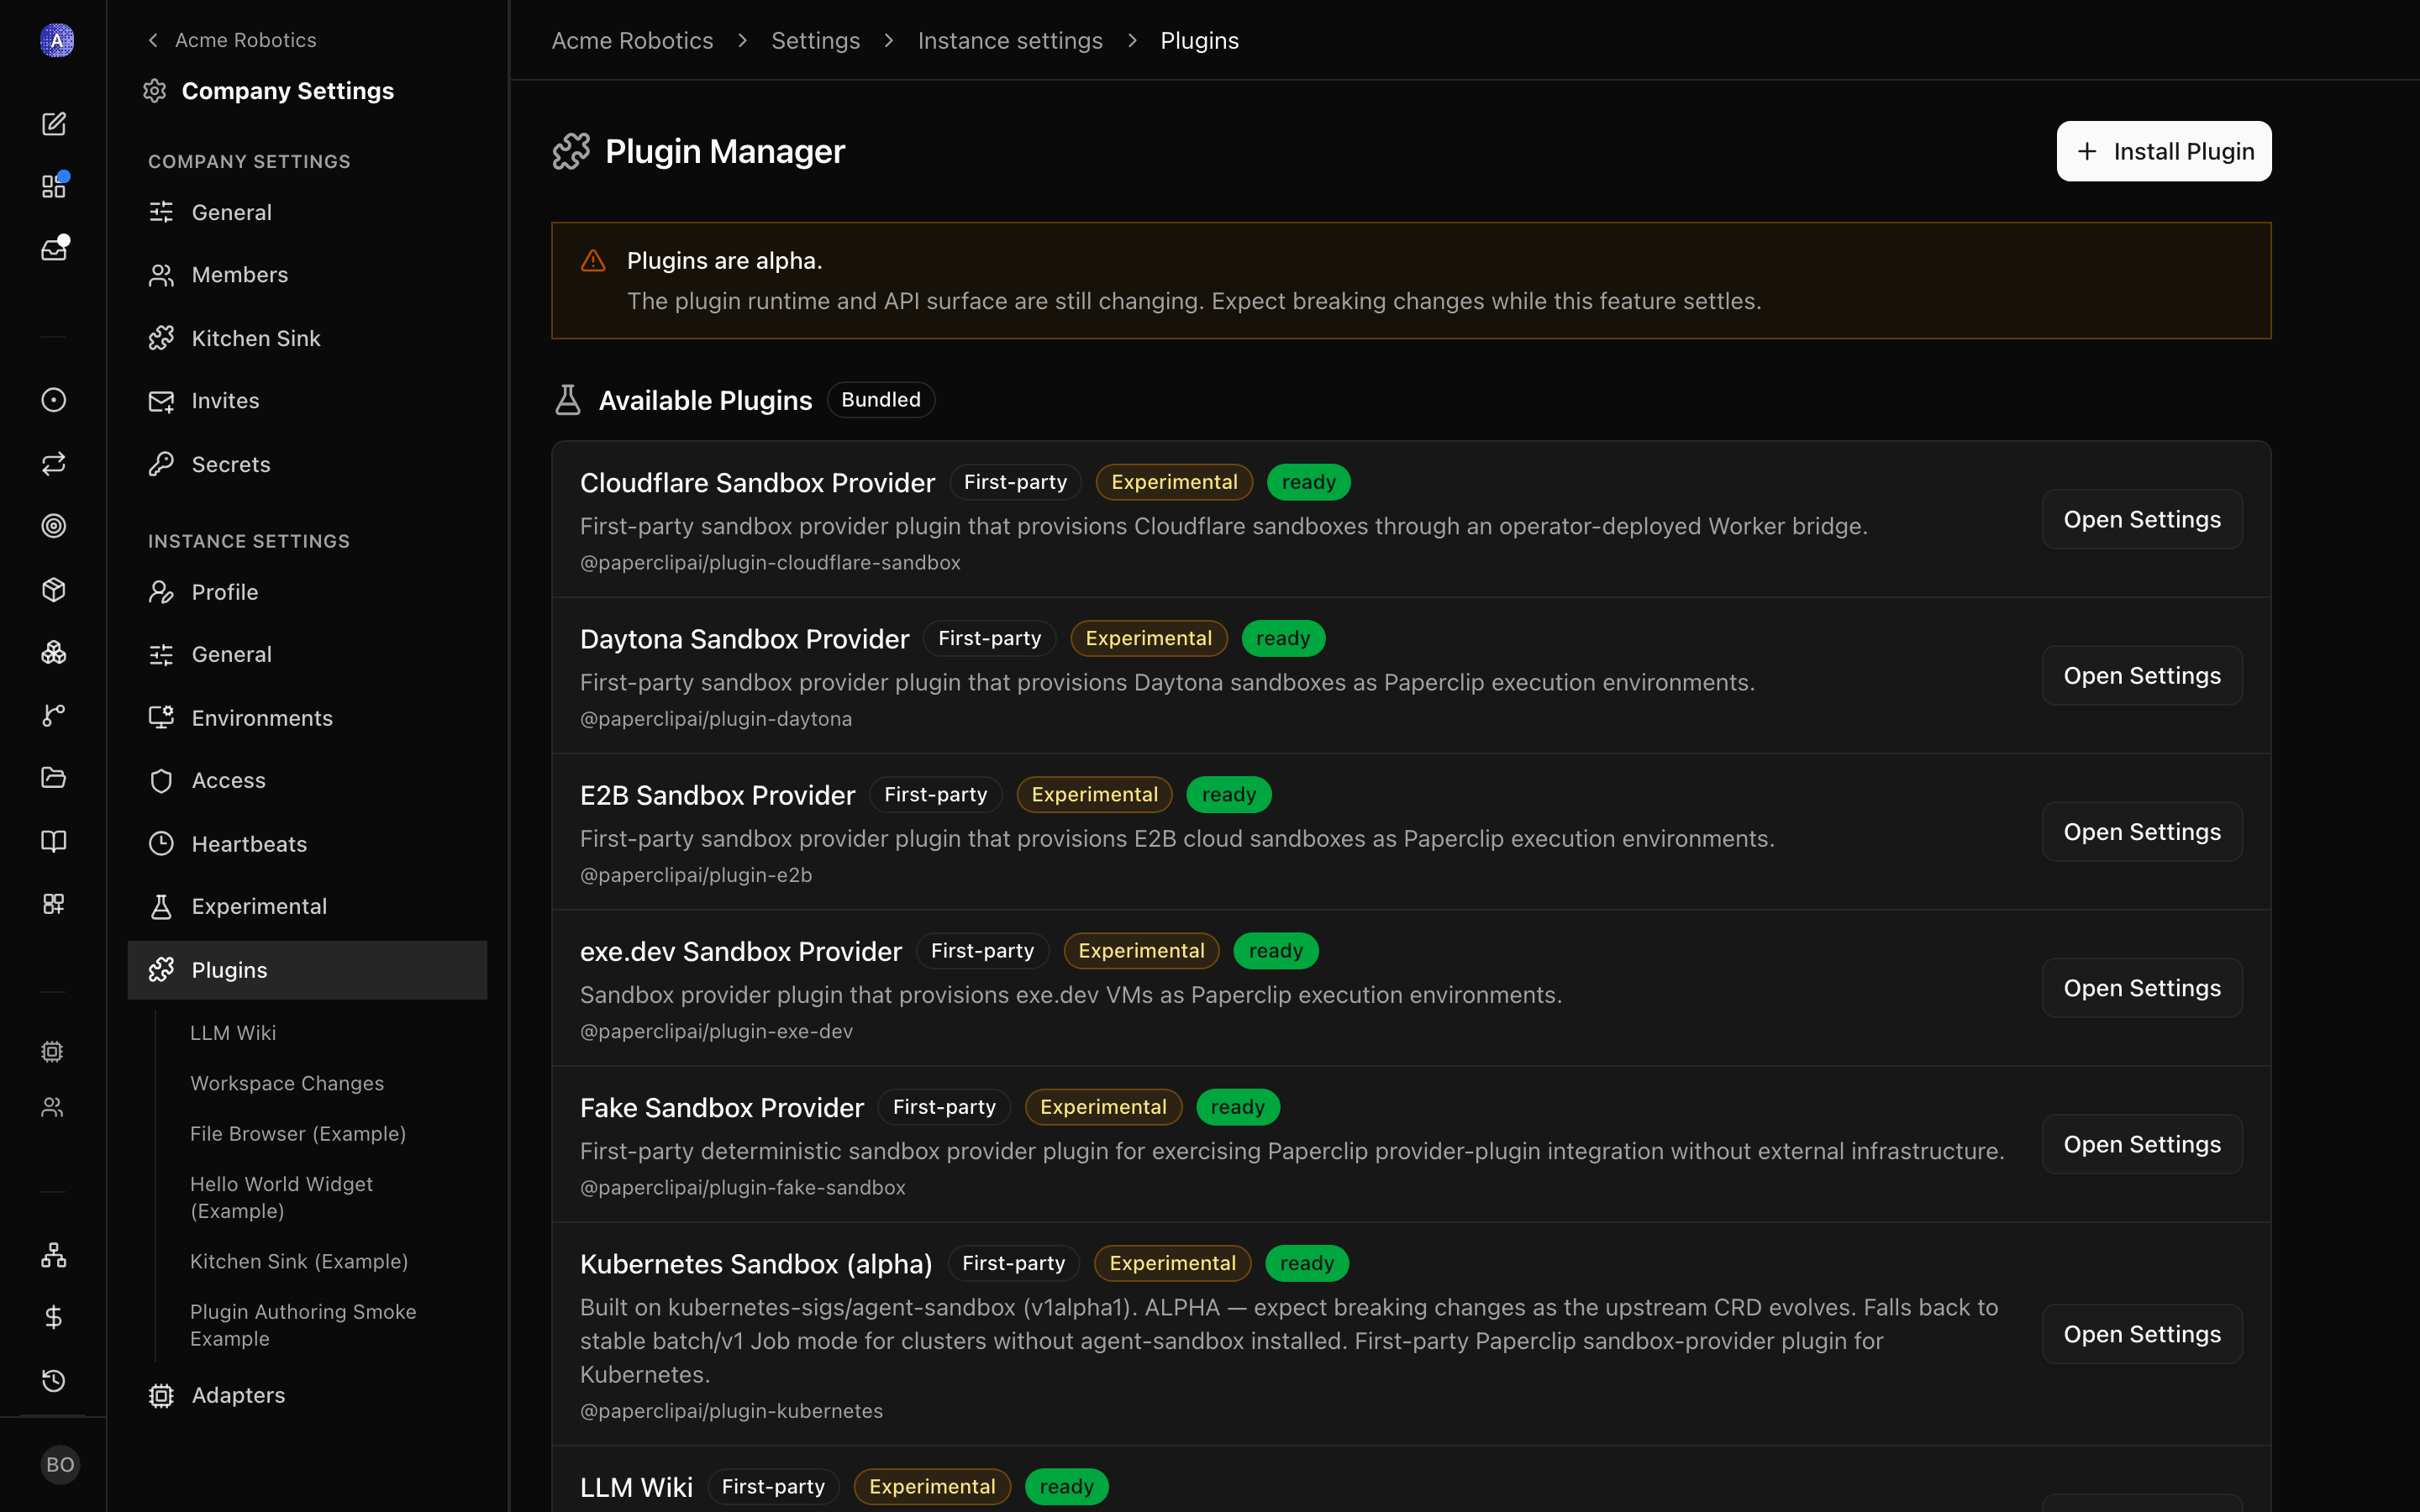Image resolution: width=2420 pixels, height=1512 pixels.
Task: Click the LLM Wiki plugin title
Action: click(636, 1487)
